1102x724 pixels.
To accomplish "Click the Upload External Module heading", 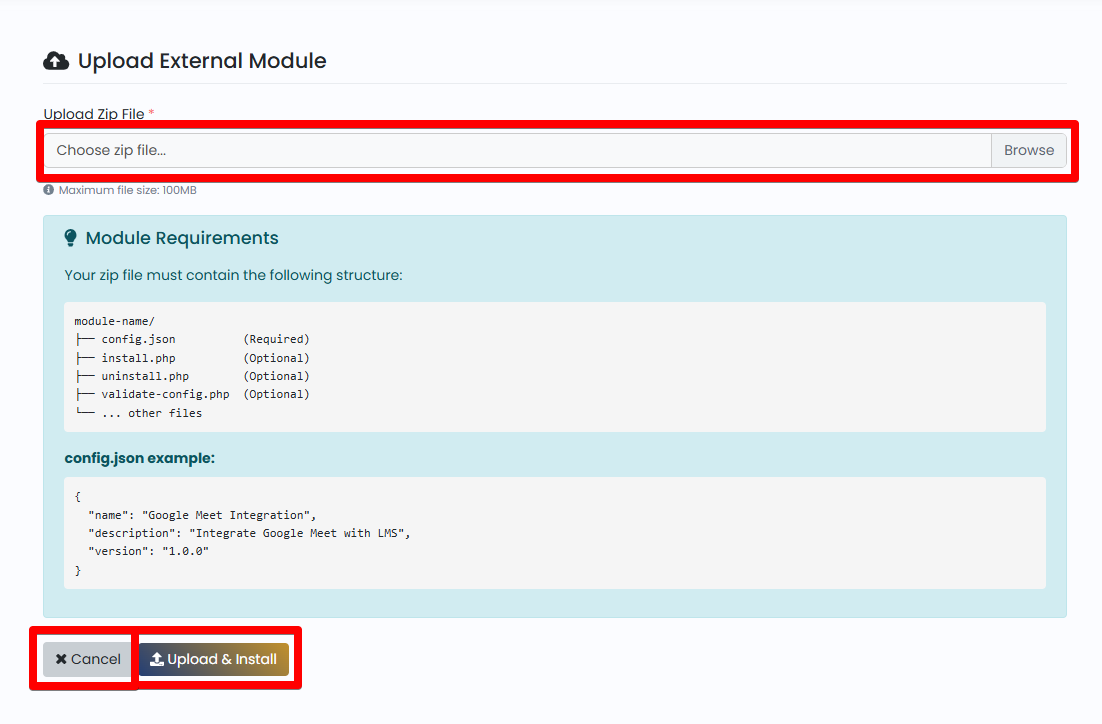I will [202, 61].
